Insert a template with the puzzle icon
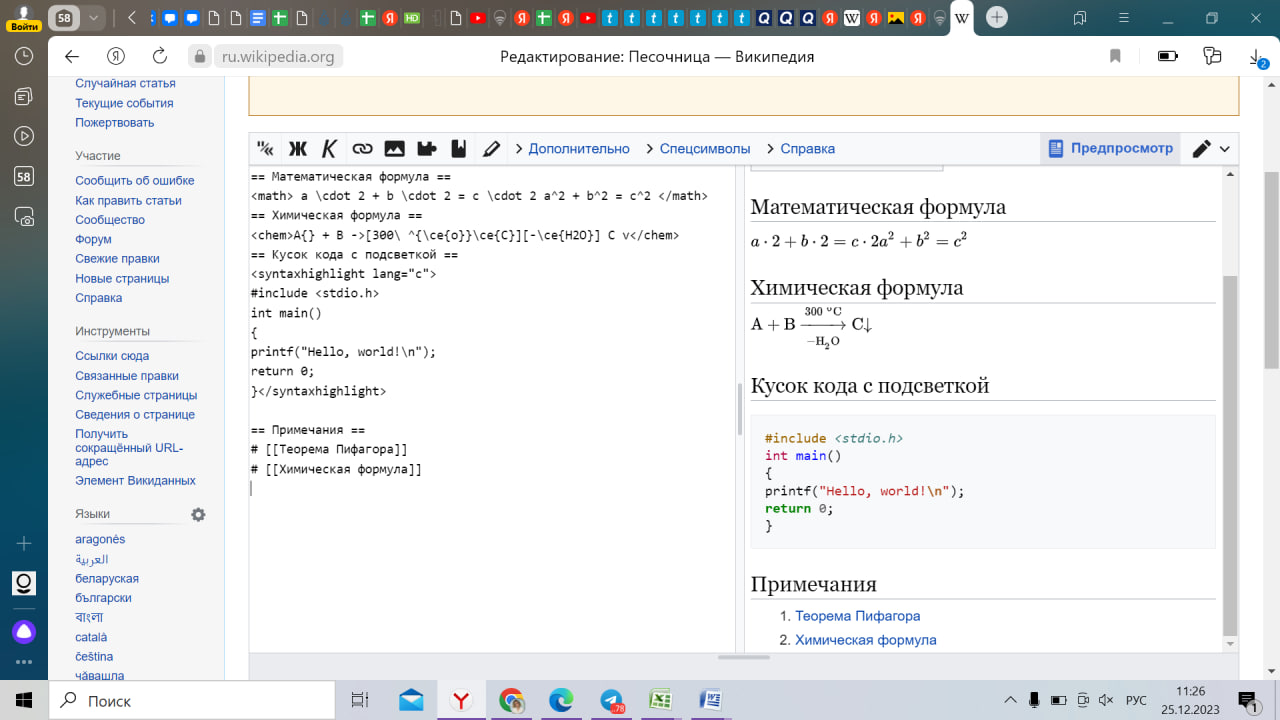The height and width of the screenshot is (720, 1280). click(x=427, y=149)
